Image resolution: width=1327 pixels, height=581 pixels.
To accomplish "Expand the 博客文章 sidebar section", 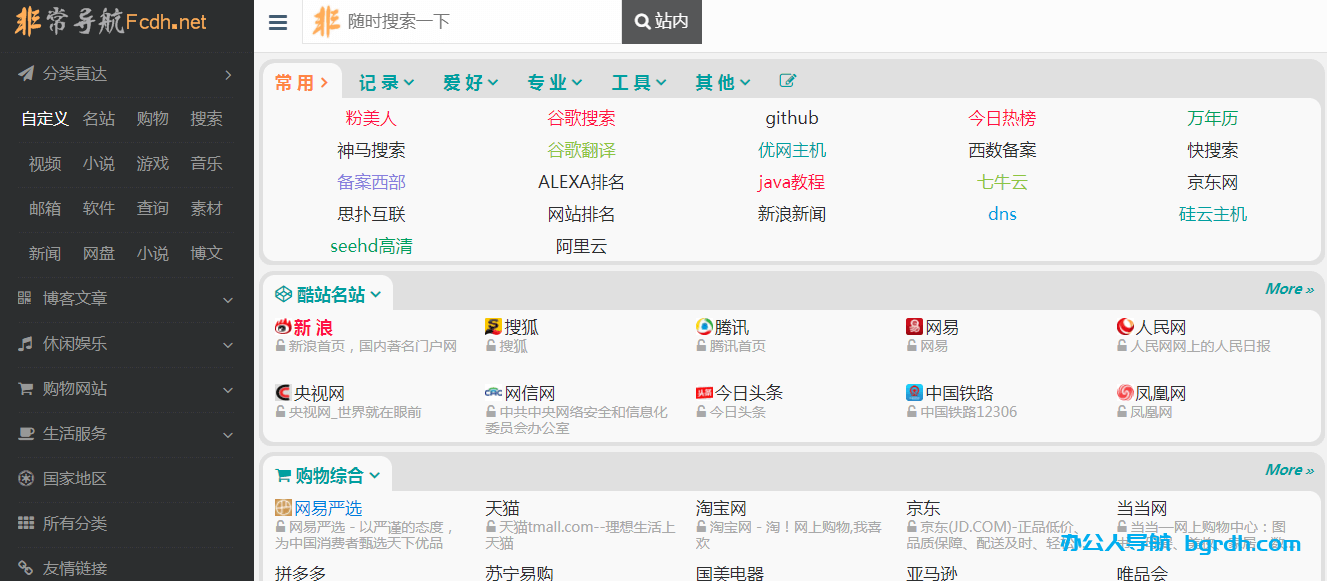I will coord(127,298).
